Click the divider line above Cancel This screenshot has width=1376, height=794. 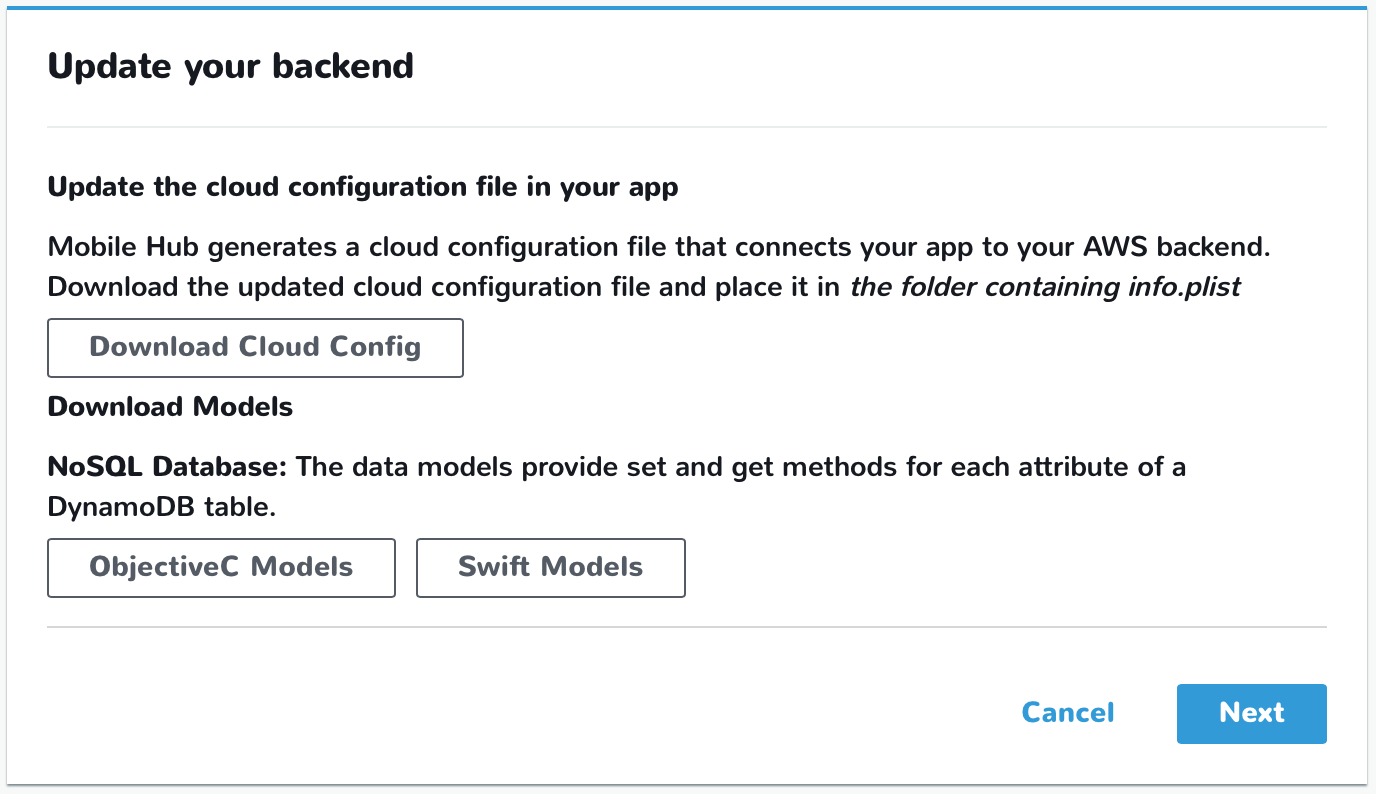tap(686, 627)
